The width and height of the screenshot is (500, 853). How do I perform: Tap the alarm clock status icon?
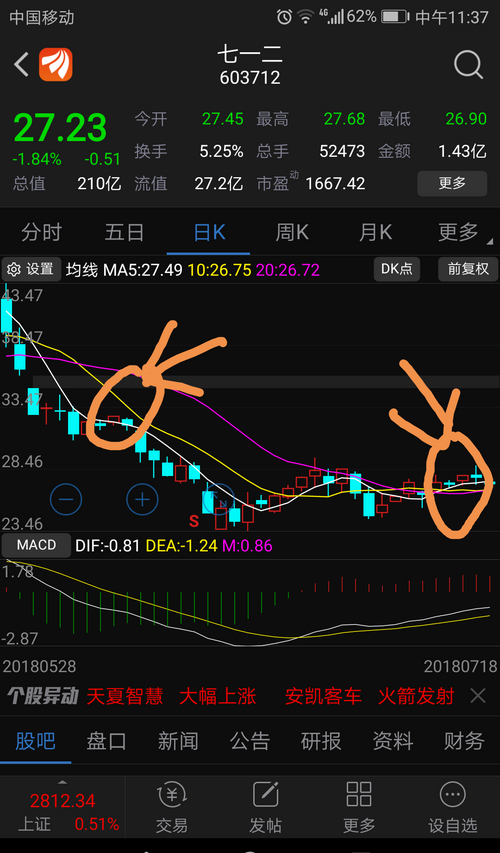[x=284, y=17]
